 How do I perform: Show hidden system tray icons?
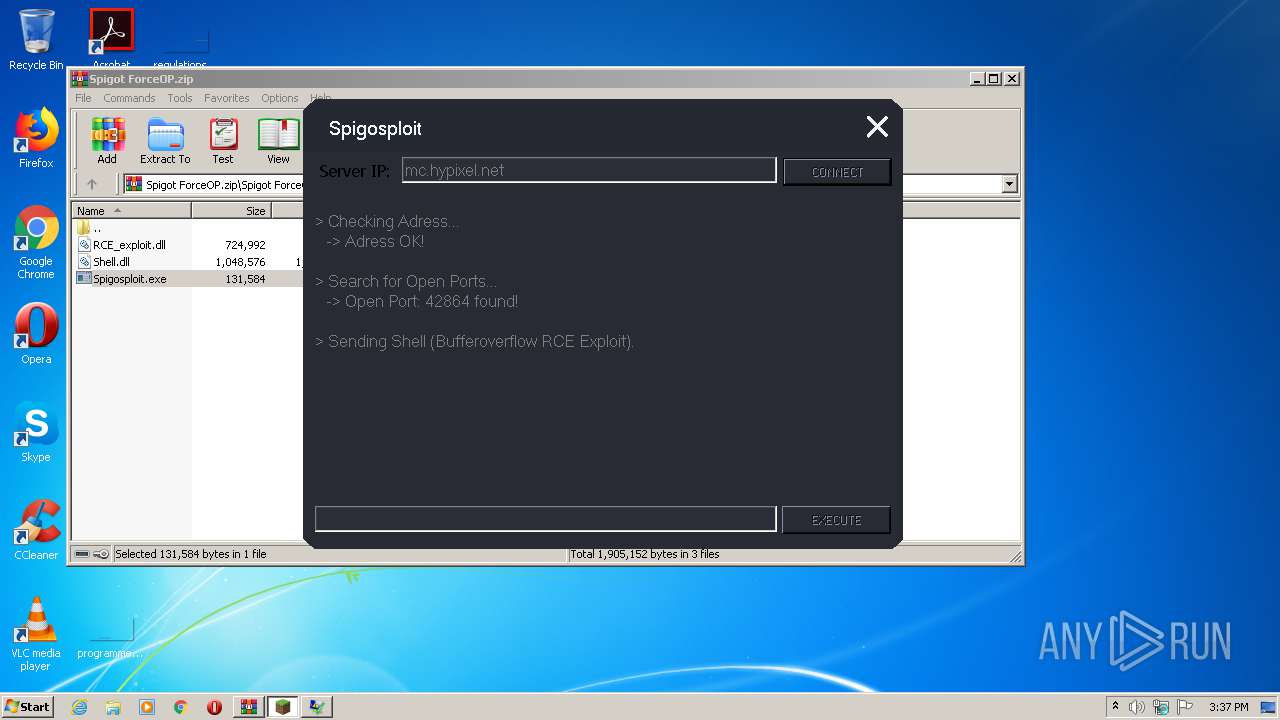pos(1115,706)
